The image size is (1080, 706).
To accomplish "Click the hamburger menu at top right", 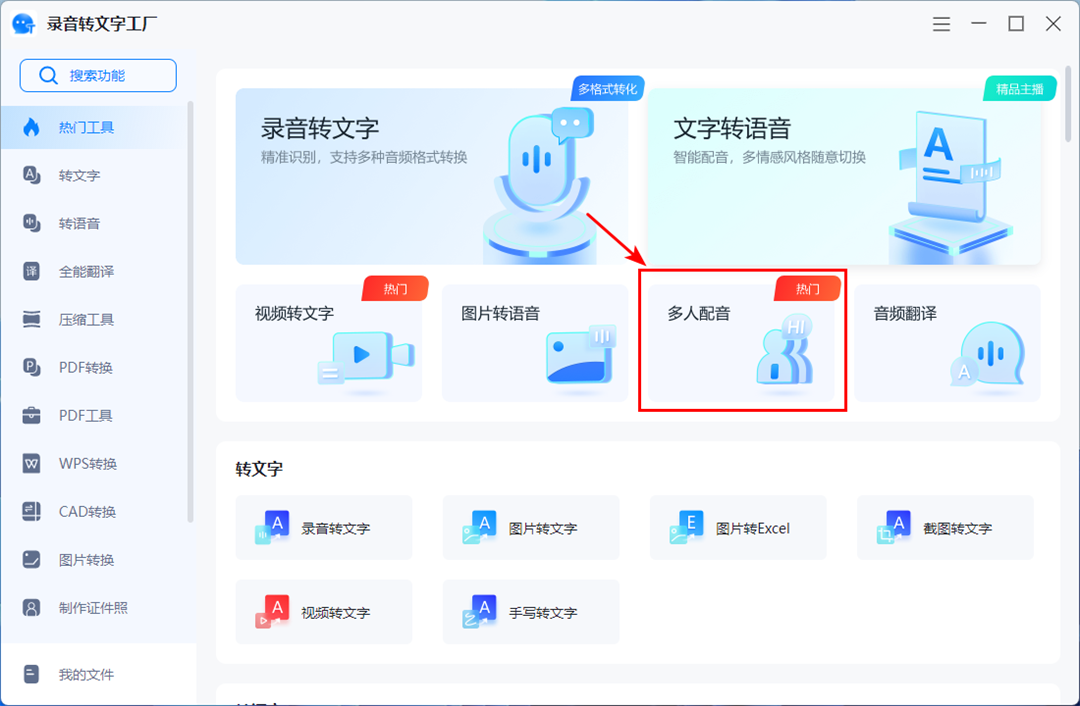I will pyautogui.click(x=941, y=24).
